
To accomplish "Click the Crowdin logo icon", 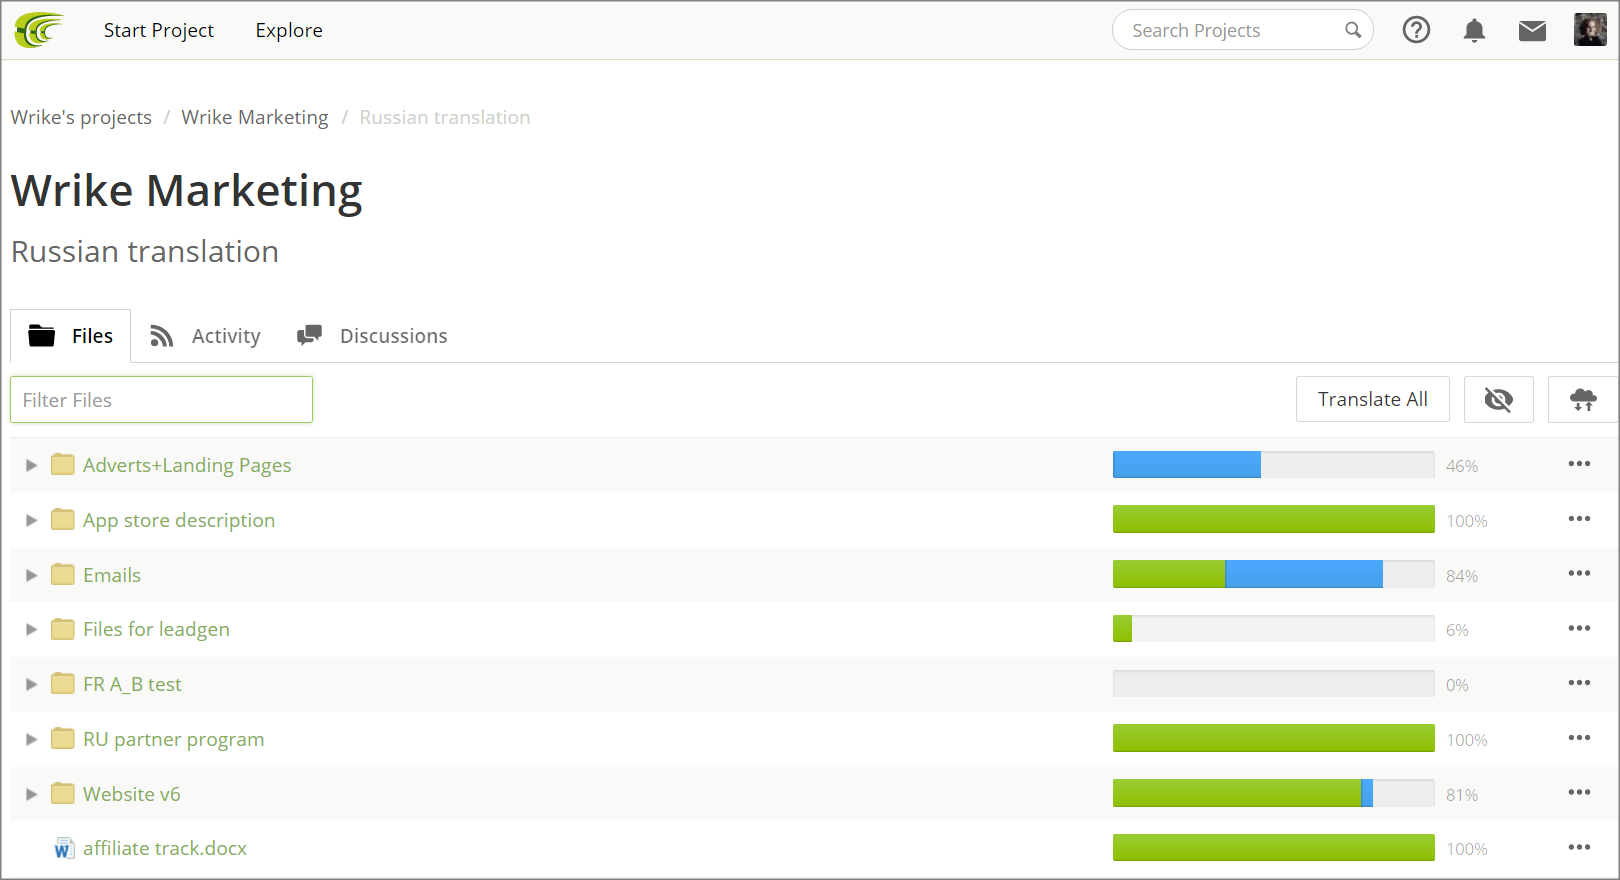I will [39, 30].
